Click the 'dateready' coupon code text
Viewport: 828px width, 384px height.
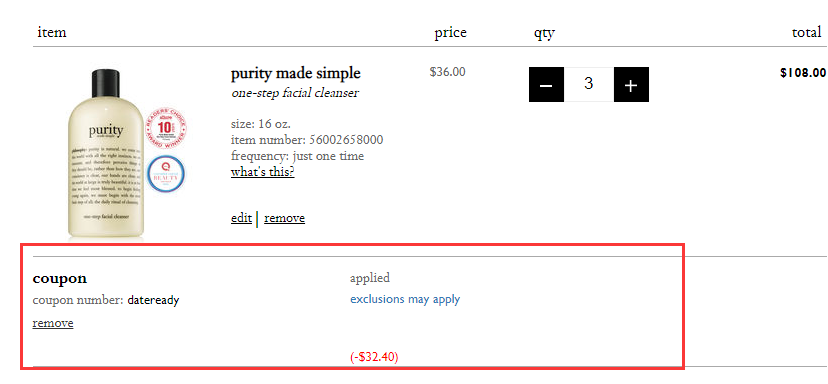(153, 301)
